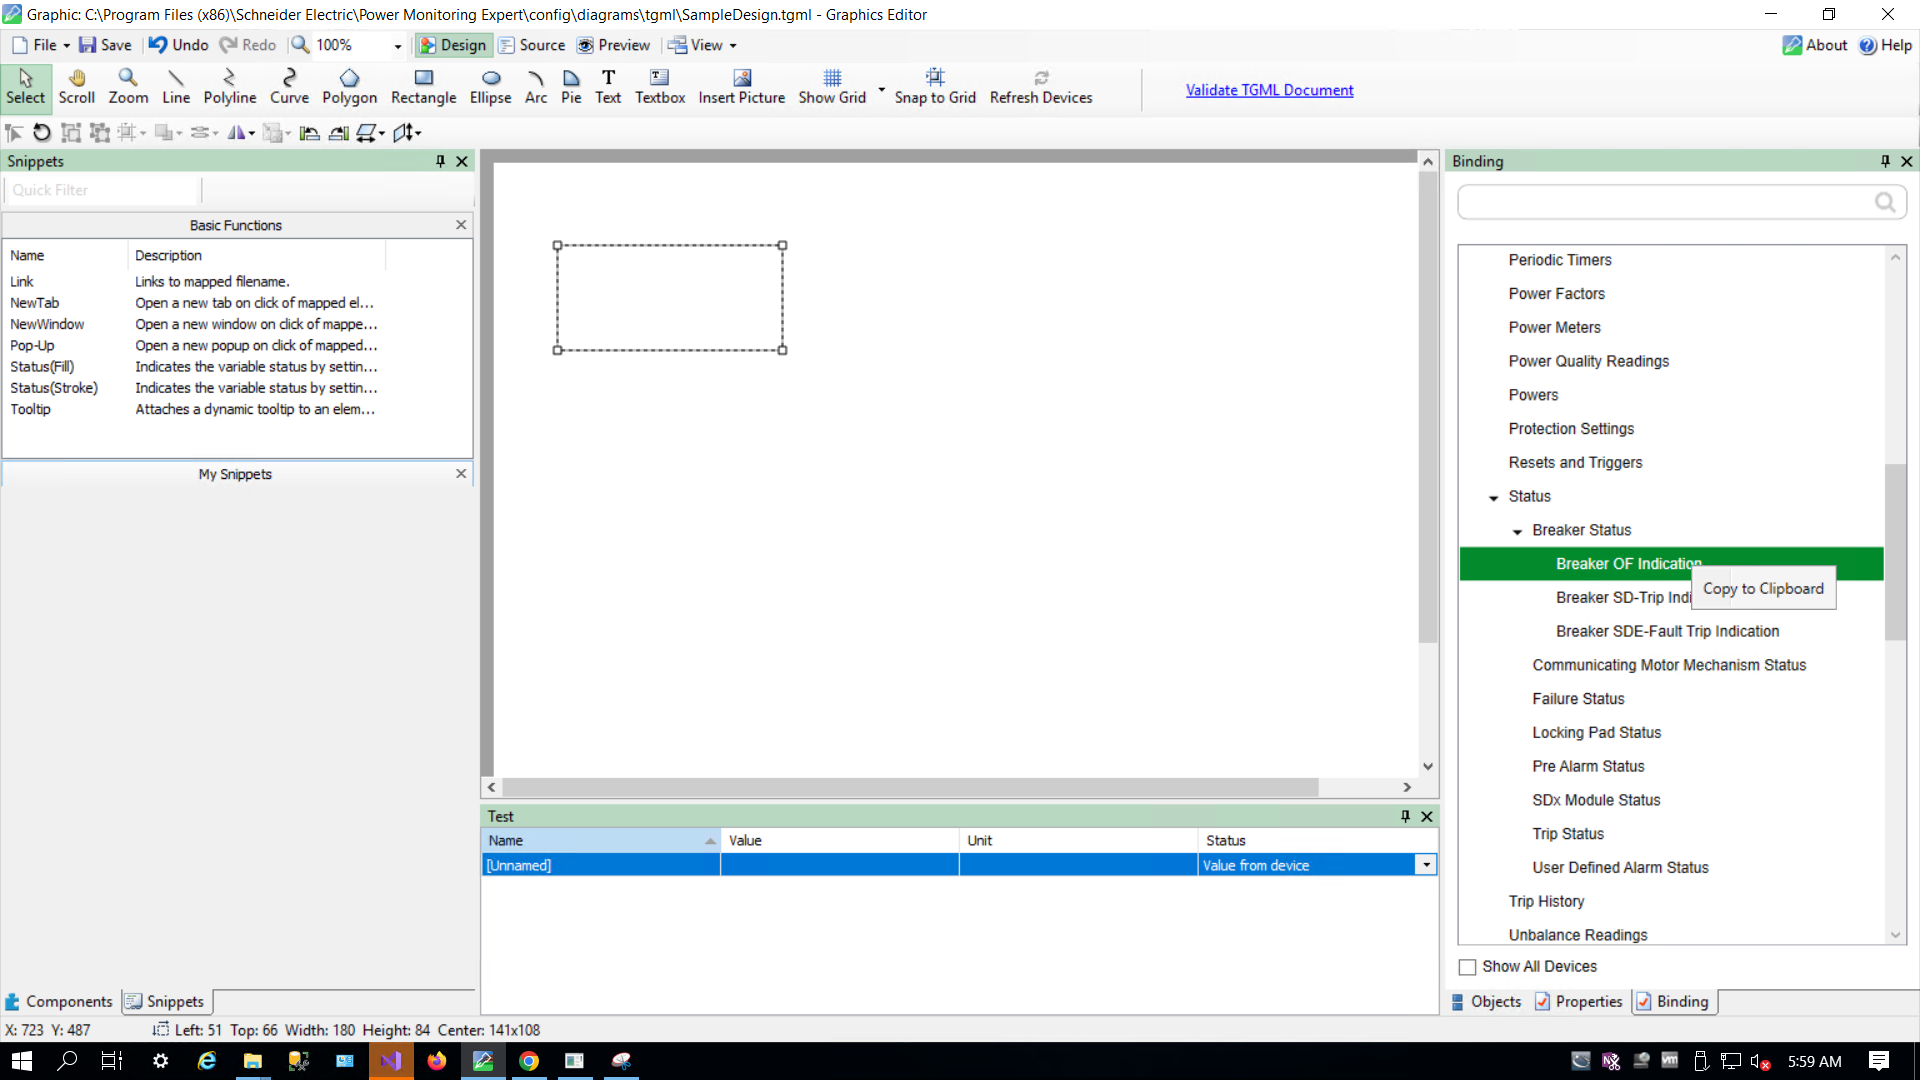Select the Curve tool
This screenshot has height=1080, width=1920.
click(289, 87)
